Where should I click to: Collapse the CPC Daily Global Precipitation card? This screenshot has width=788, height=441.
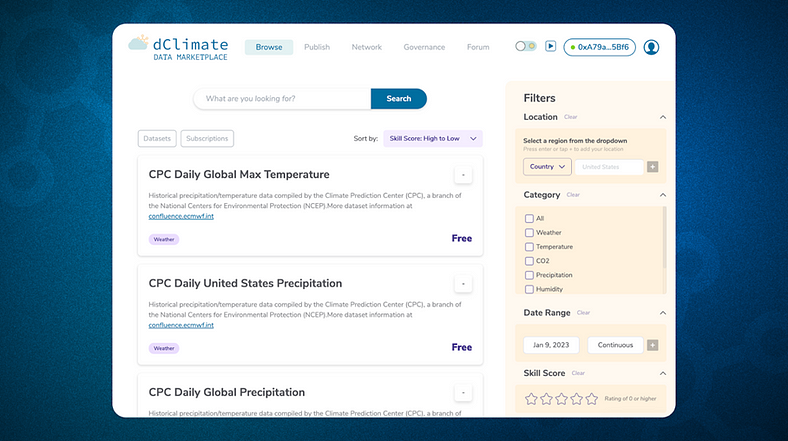463,393
